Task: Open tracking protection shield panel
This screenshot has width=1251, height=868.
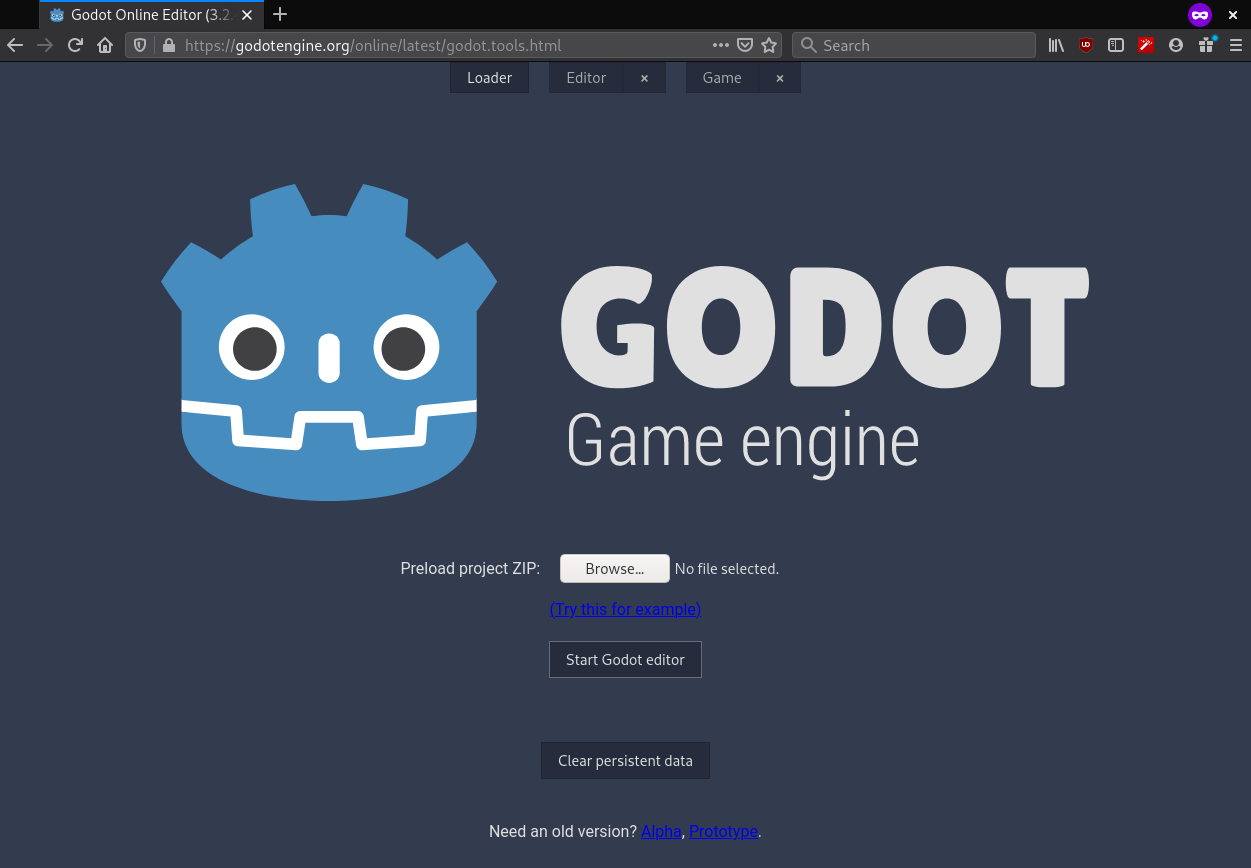Action: click(140, 45)
